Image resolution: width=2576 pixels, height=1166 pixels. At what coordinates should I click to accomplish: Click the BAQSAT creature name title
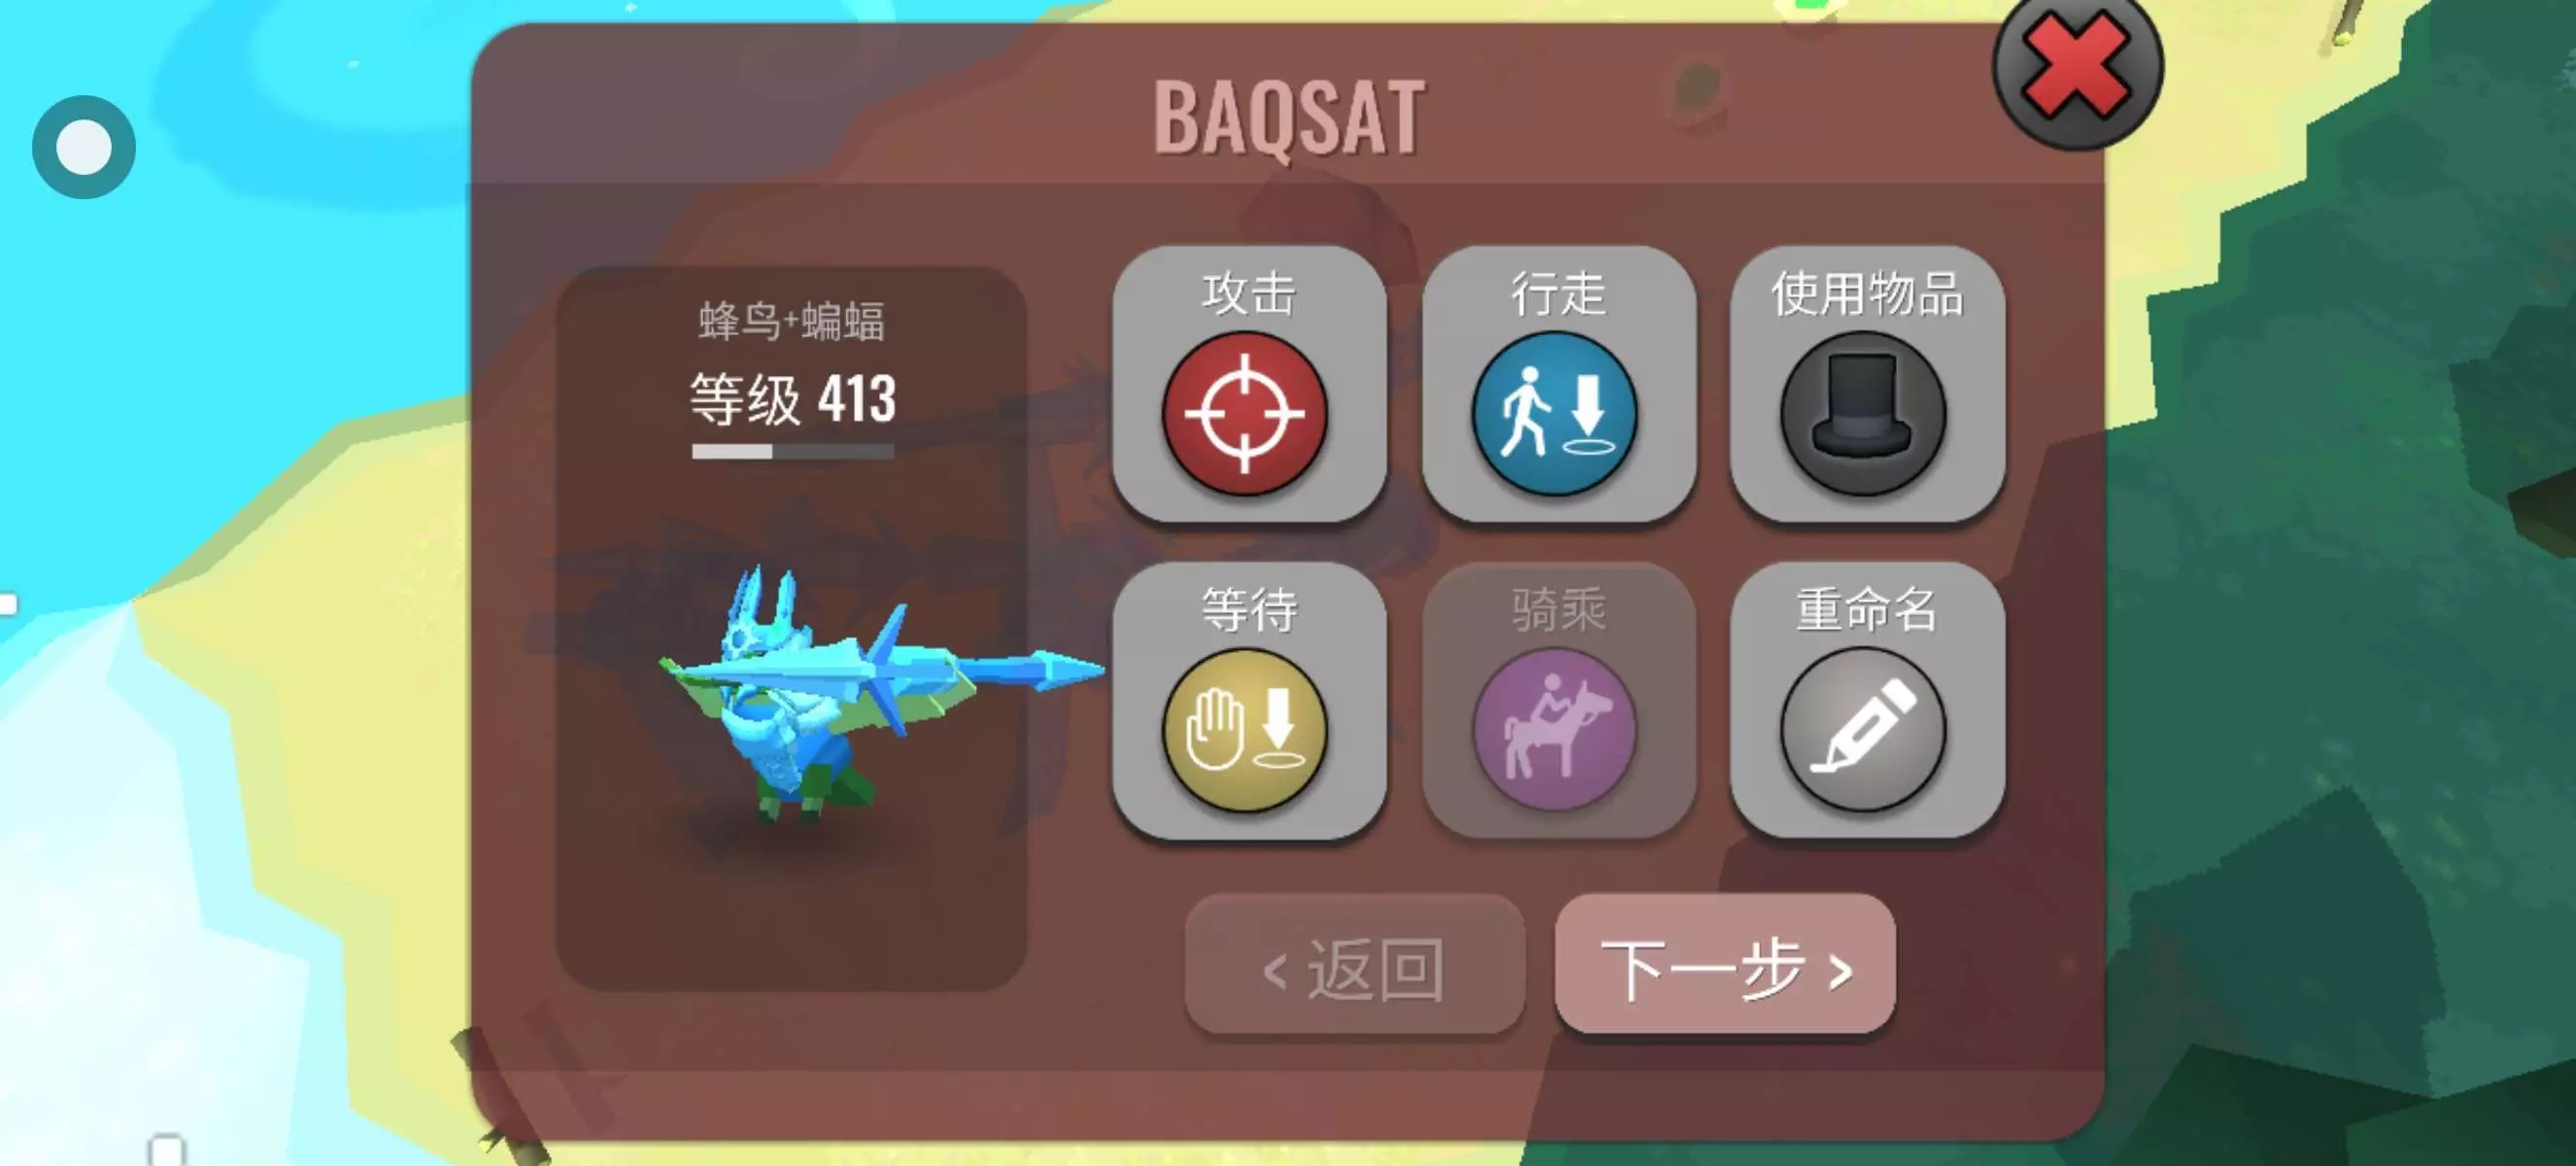[x=1289, y=118]
